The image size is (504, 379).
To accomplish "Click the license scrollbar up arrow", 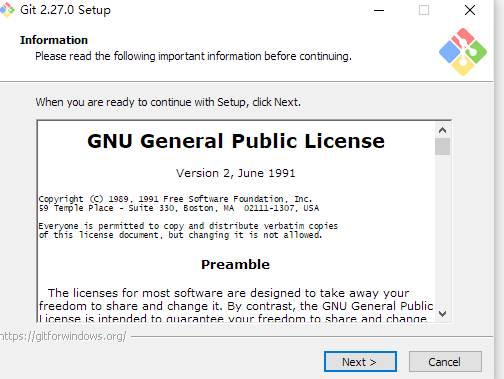I will click(x=442, y=130).
